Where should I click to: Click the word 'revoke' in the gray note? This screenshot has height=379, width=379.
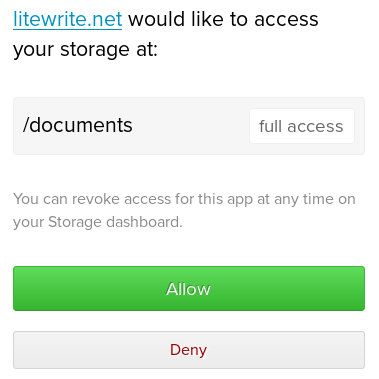[x=96, y=199]
